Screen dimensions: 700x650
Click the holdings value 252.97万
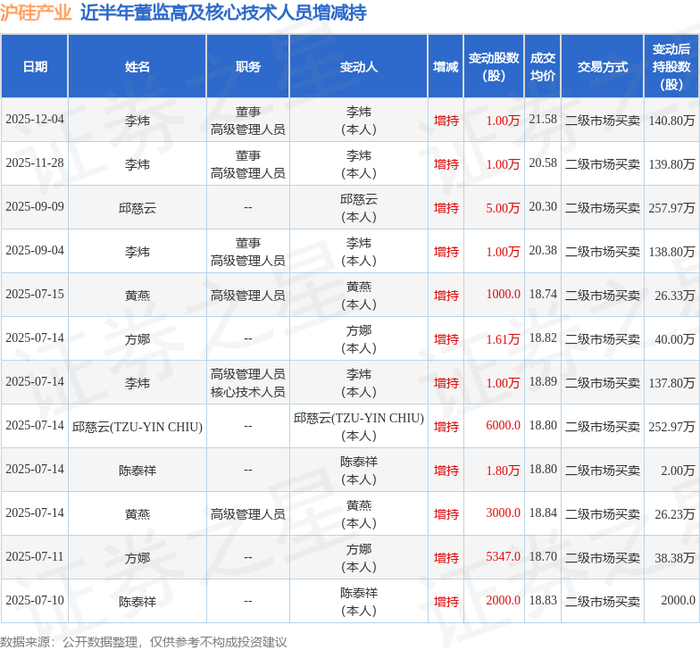(671, 427)
